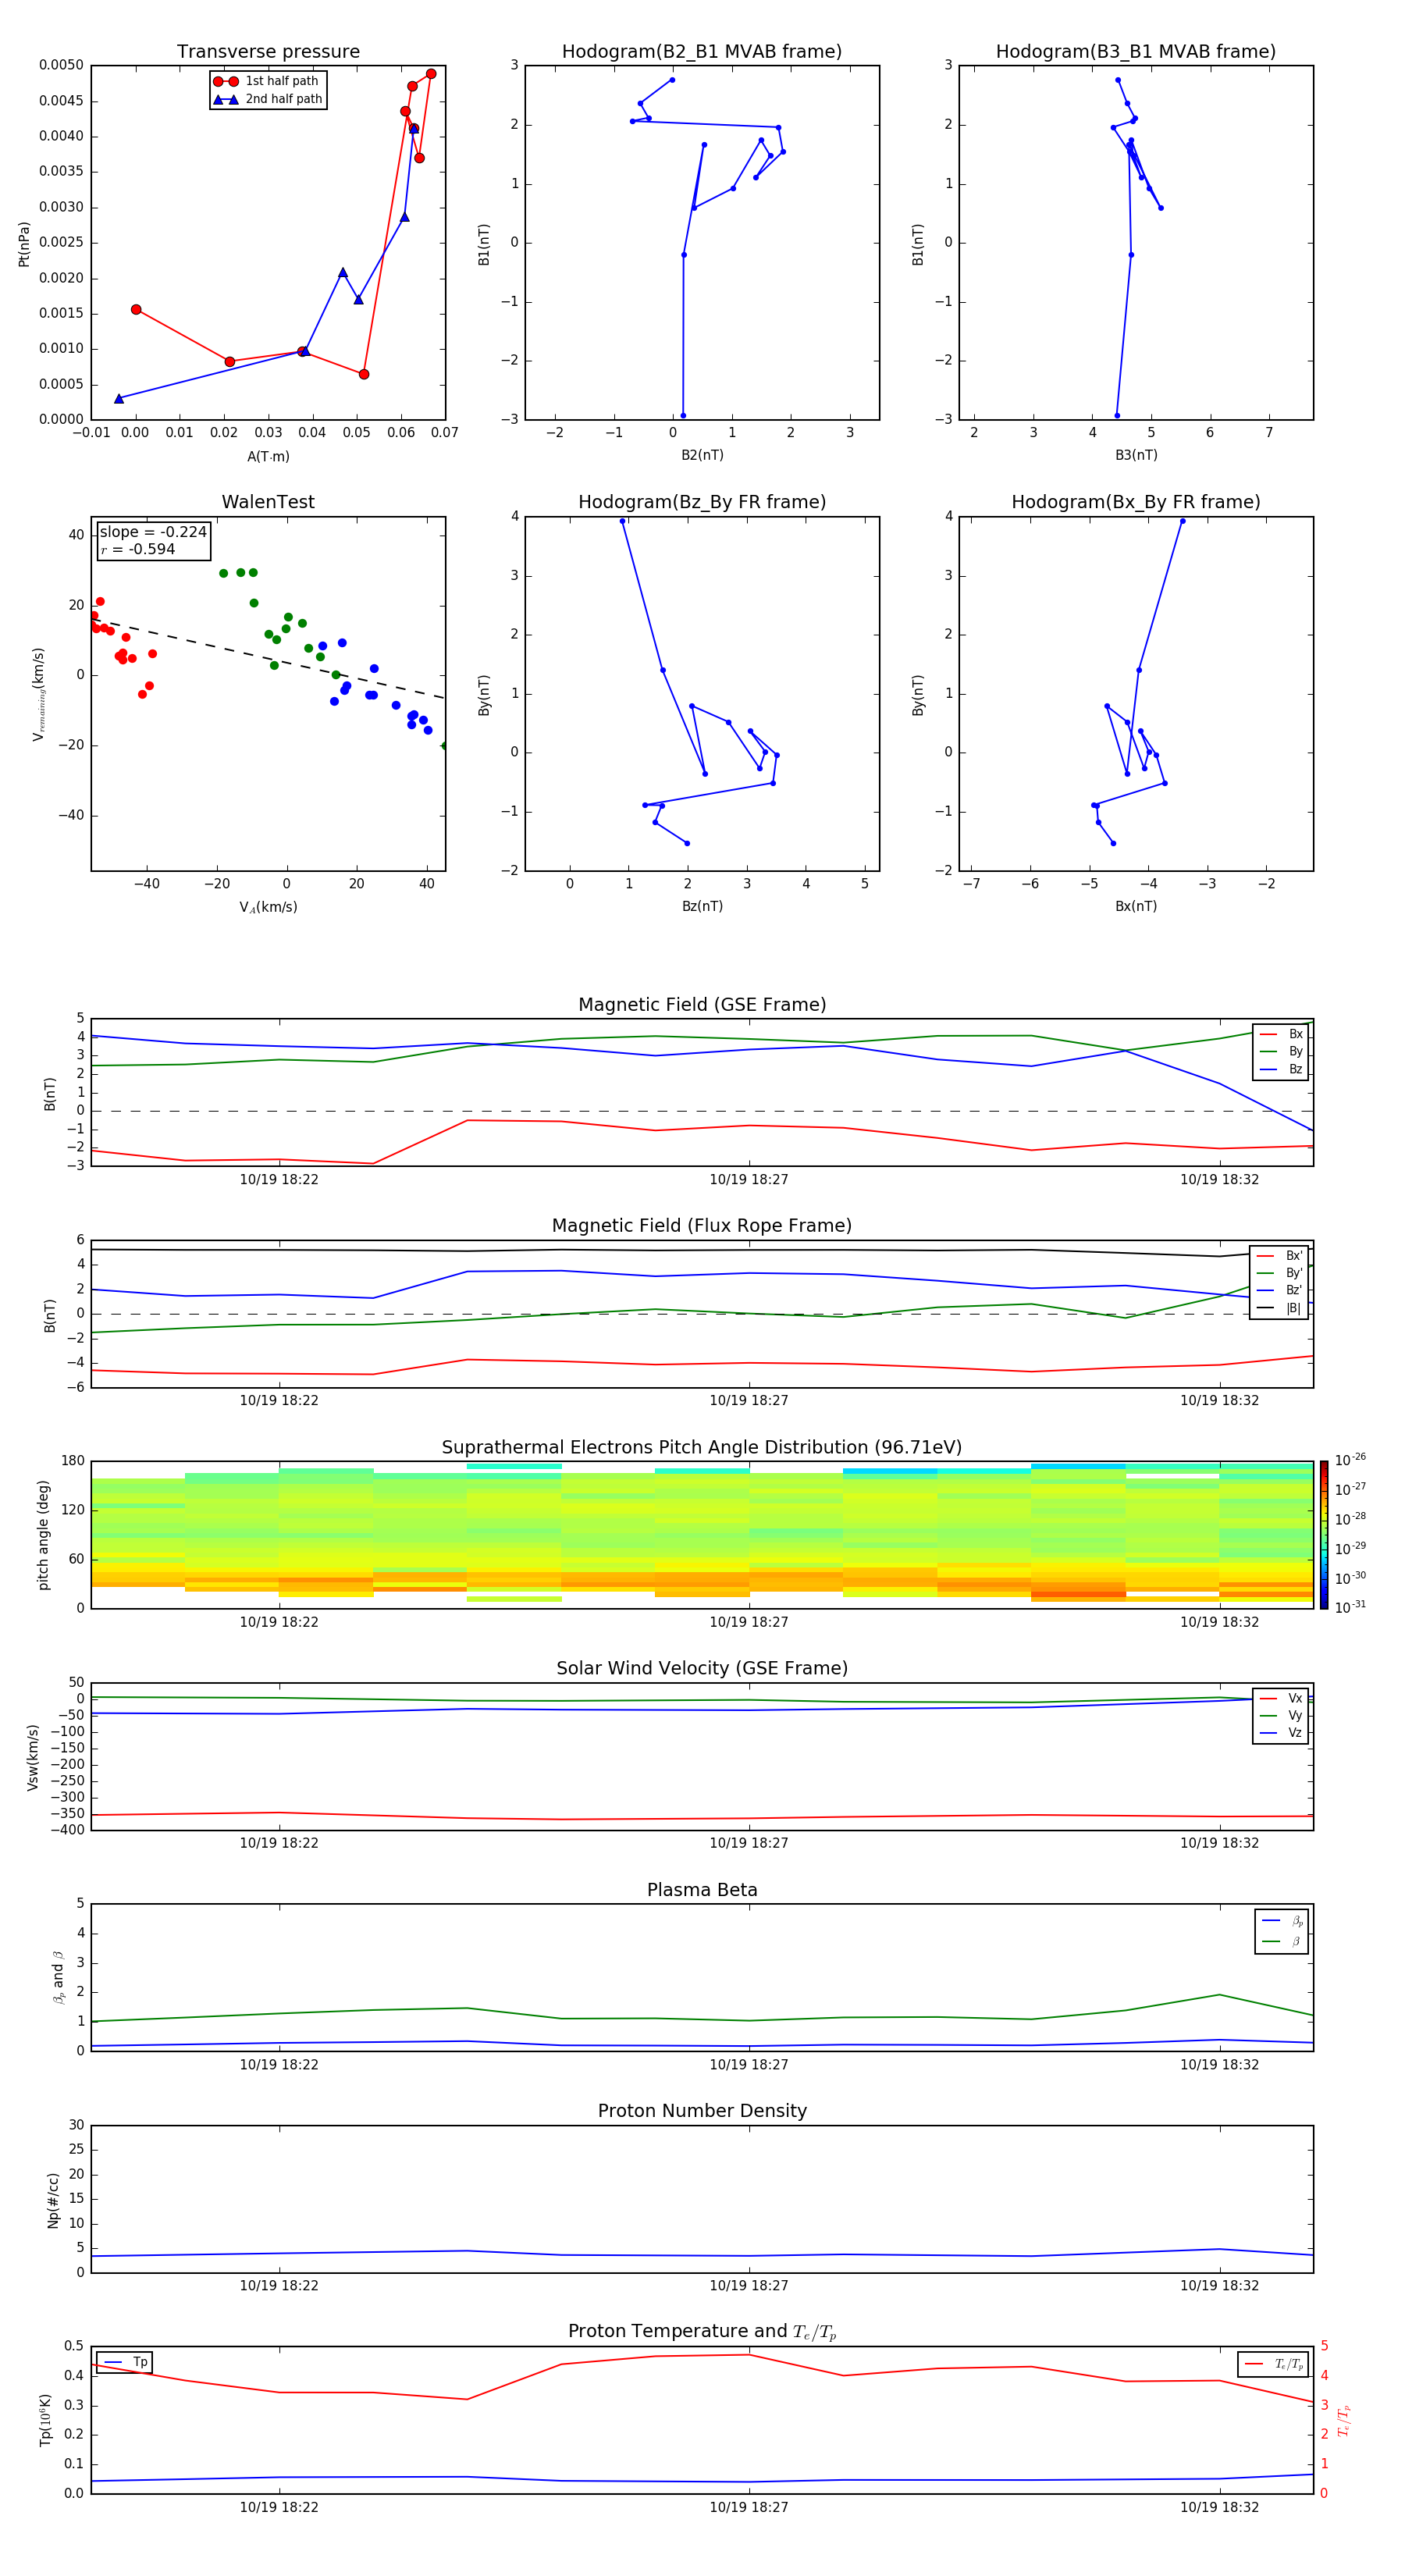
Task: Click the |B| legend entry
Action: tap(1280, 1308)
